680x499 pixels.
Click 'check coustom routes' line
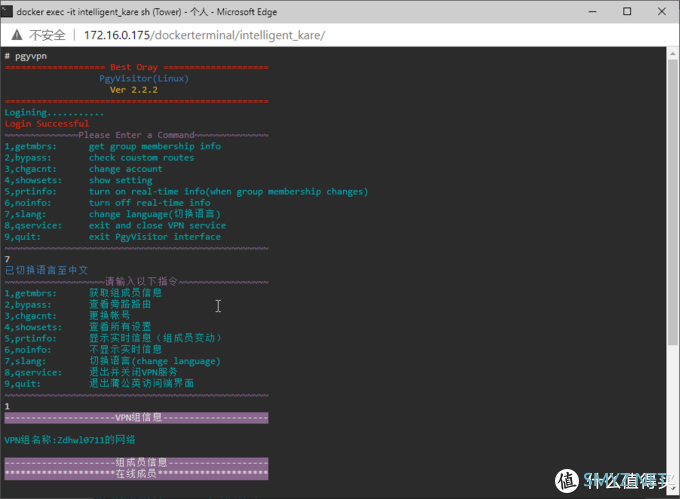(141, 157)
